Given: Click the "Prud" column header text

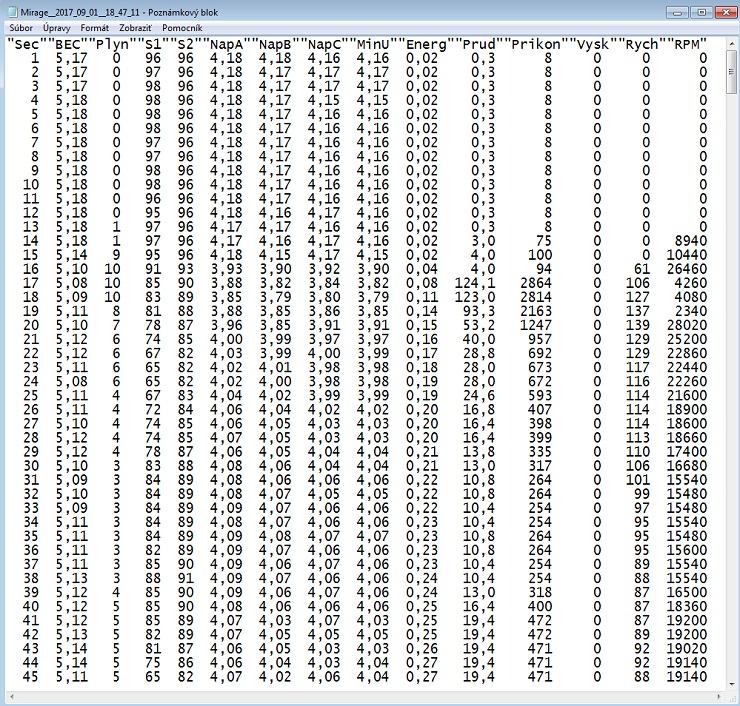Looking at the screenshot, I should (x=479, y=44).
